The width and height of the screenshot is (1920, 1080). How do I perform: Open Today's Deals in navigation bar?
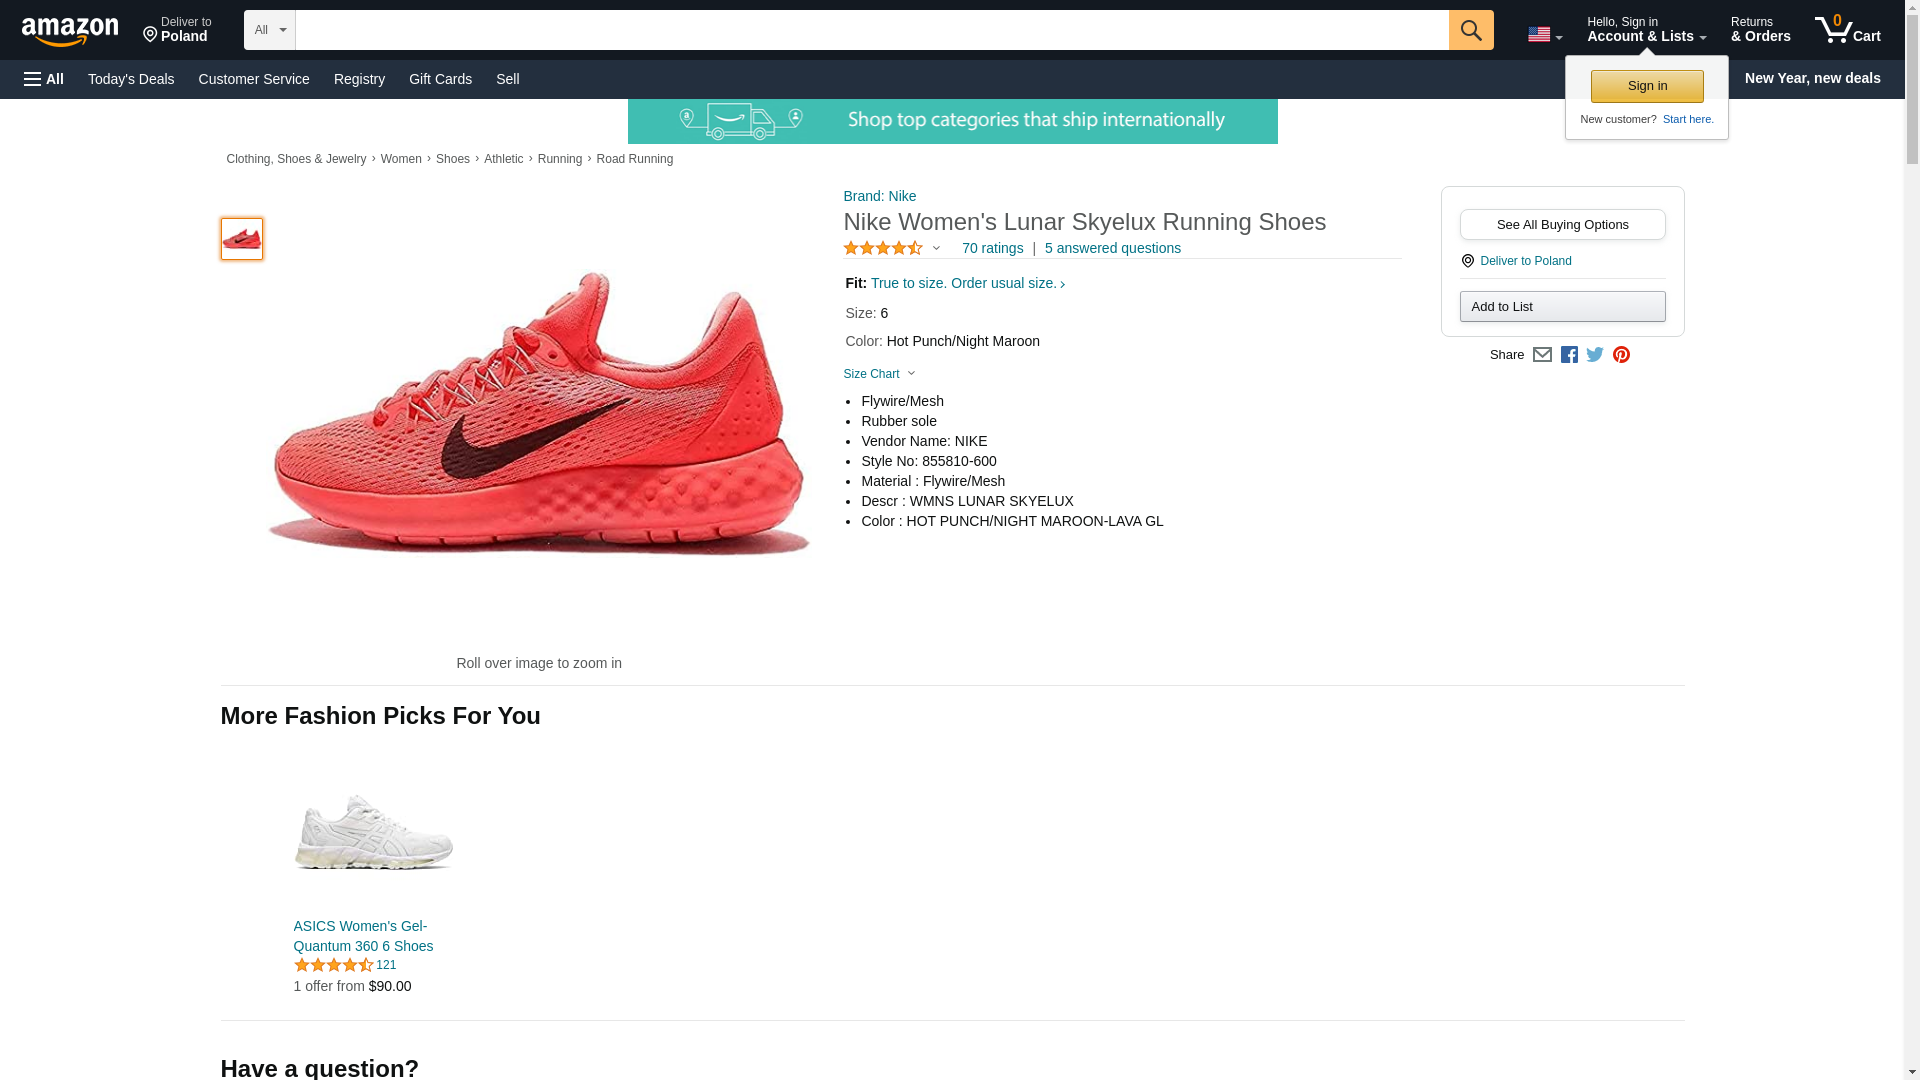[131, 79]
